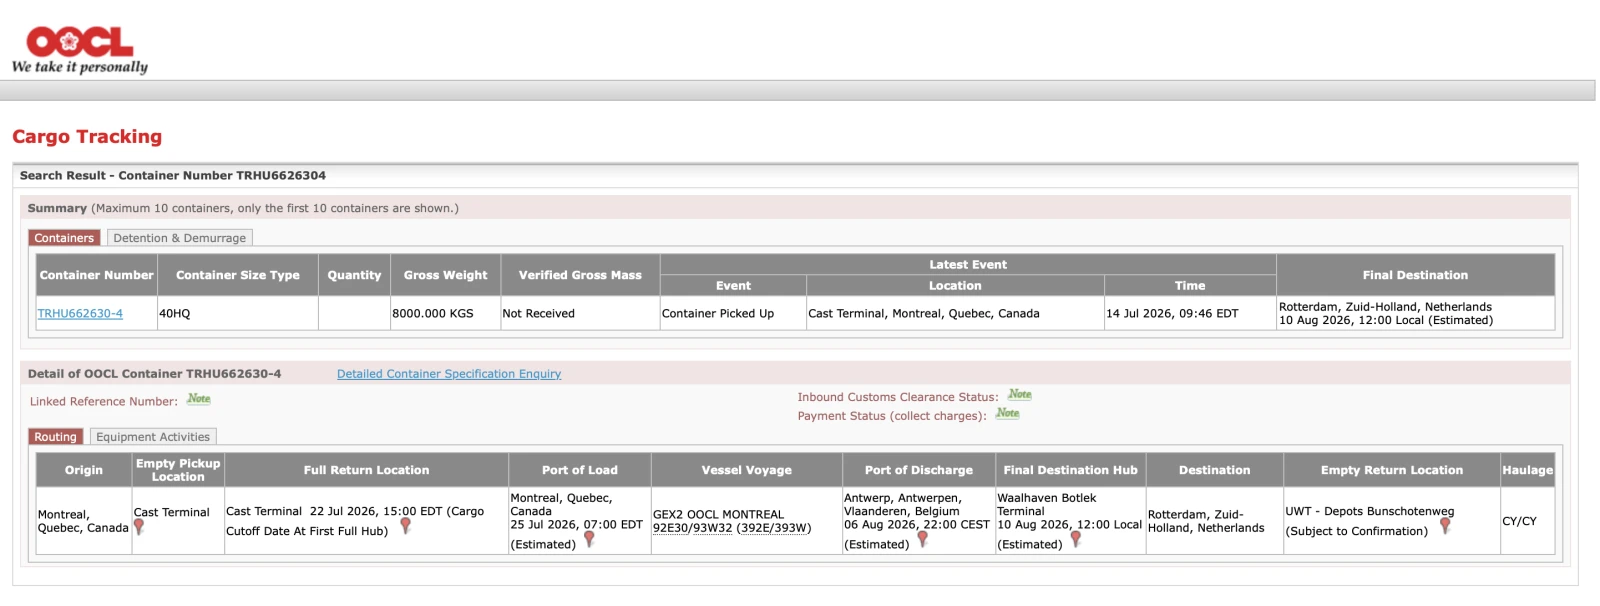The height and width of the screenshot is (606, 1600).
Task: Click the Port of Load header
Action: [x=580, y=470]
